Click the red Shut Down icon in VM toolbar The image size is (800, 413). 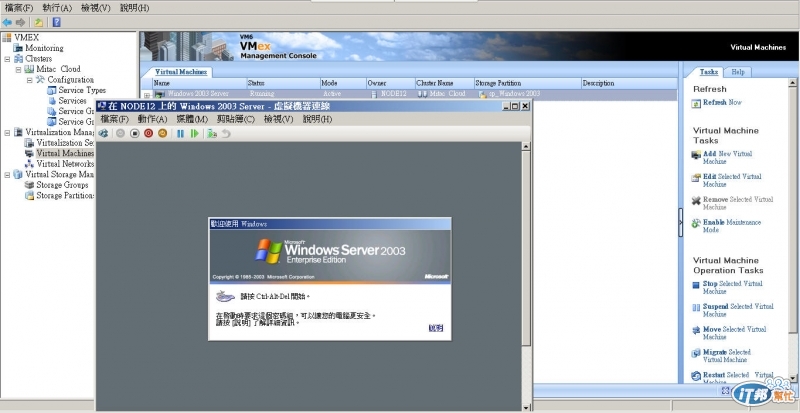148,133
